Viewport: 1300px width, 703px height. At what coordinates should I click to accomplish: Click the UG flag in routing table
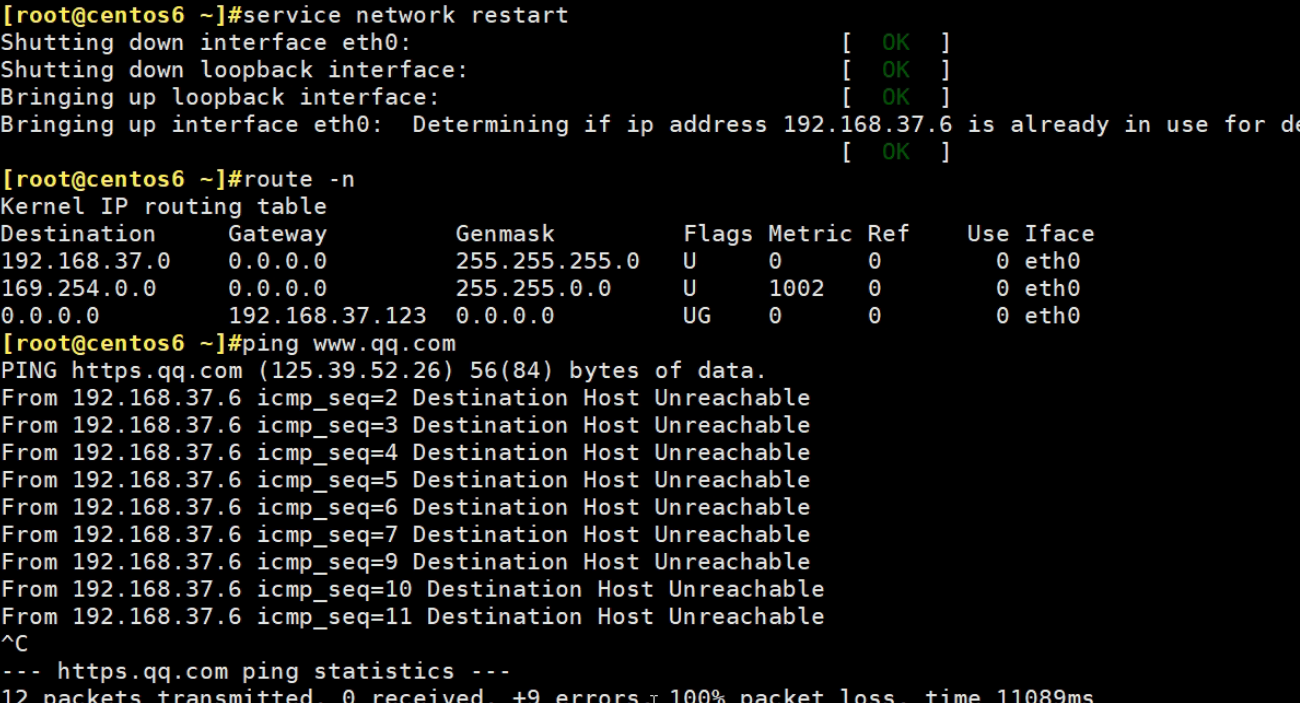[697, 316]
